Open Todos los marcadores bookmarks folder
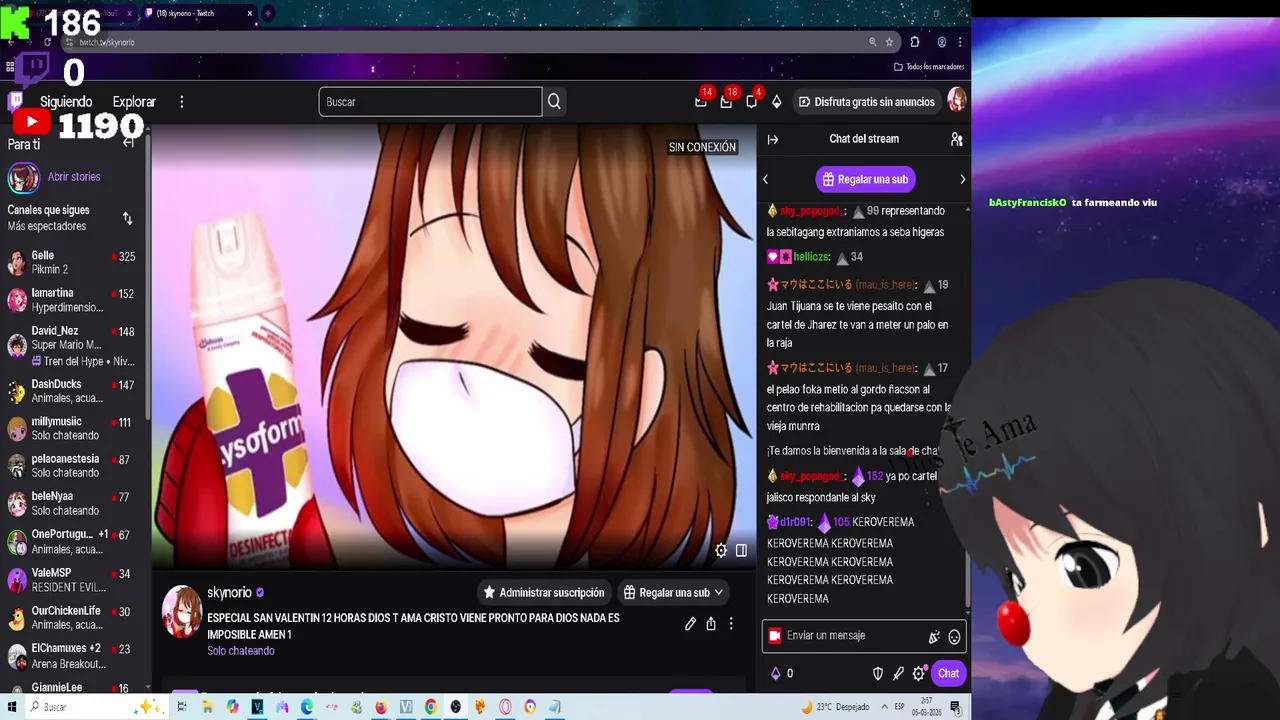Screen dimensions: 1280x720 point(929,67)
